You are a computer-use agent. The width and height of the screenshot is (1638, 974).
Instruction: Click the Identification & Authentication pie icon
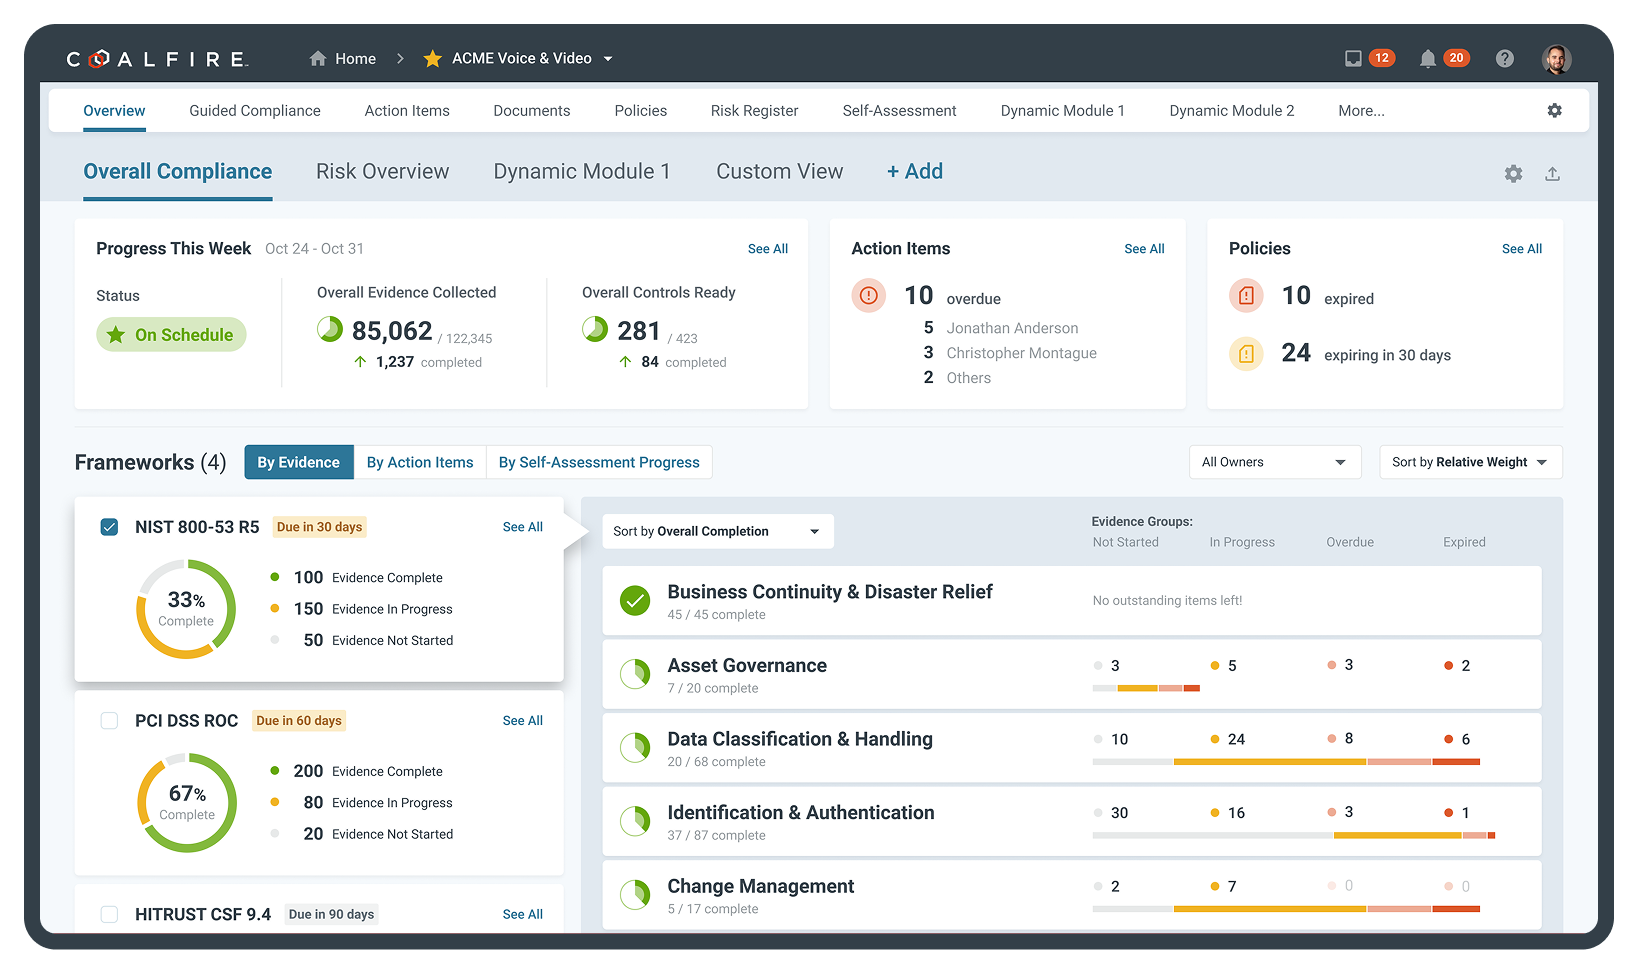tap(635, 821)
